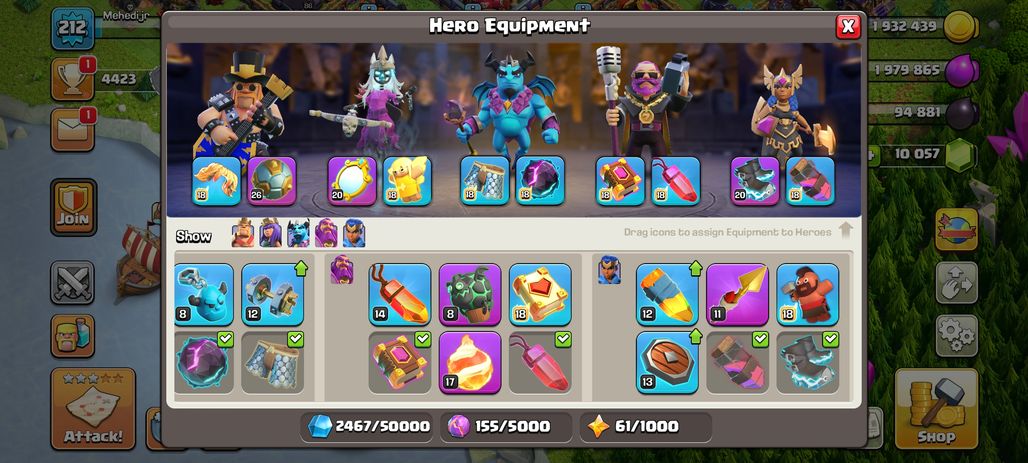Pick the Fireball equipment level 17

click(470, 363)
